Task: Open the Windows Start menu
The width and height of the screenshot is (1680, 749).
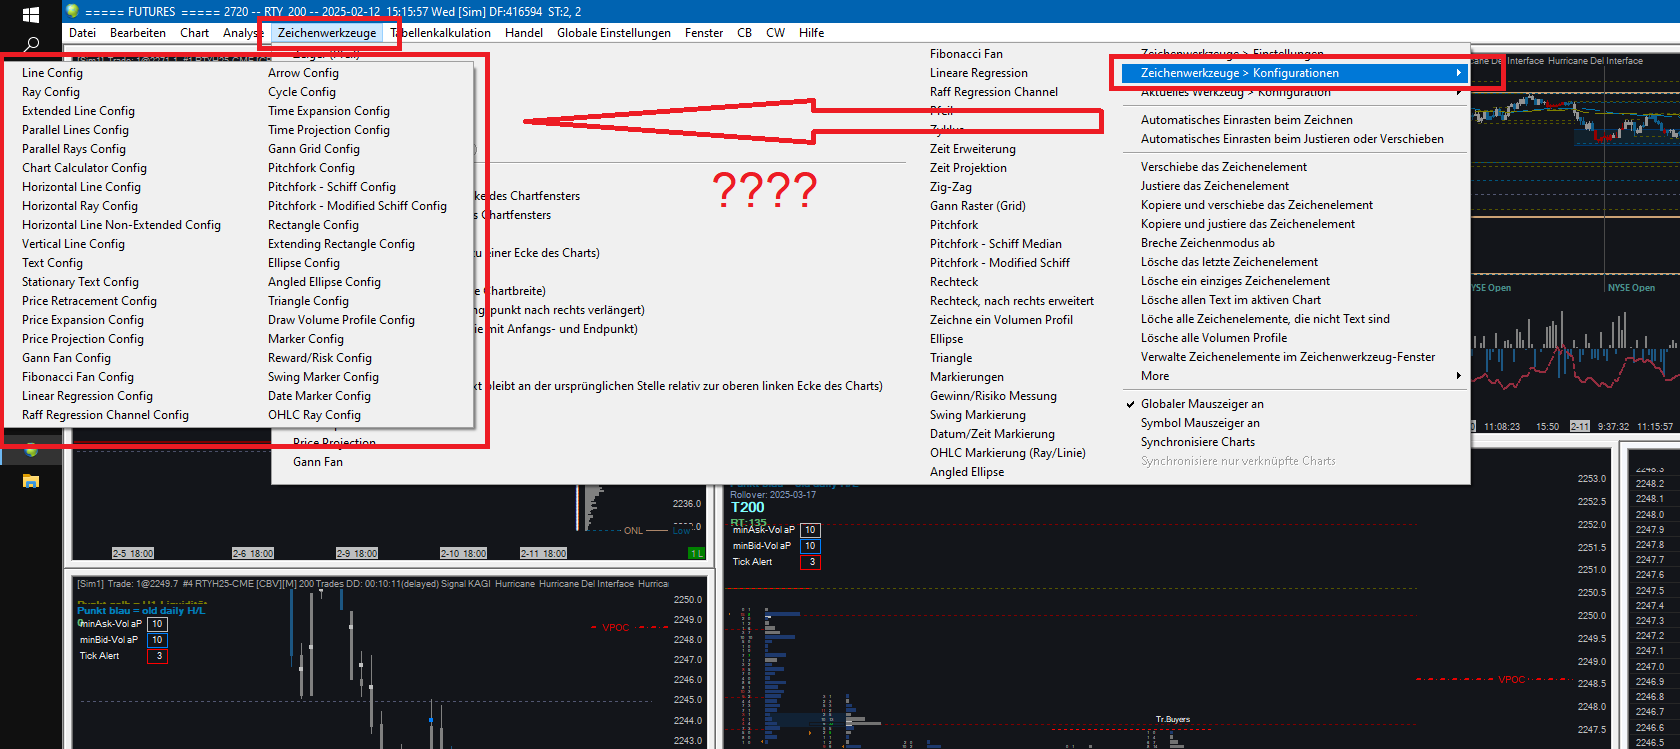Action: 30,14
